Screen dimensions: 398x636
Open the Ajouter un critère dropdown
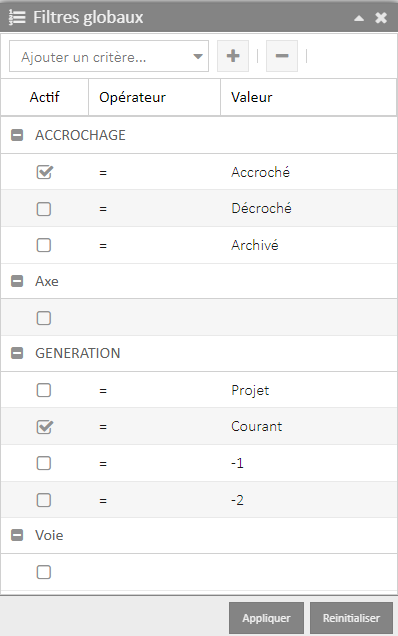point(109,56)
